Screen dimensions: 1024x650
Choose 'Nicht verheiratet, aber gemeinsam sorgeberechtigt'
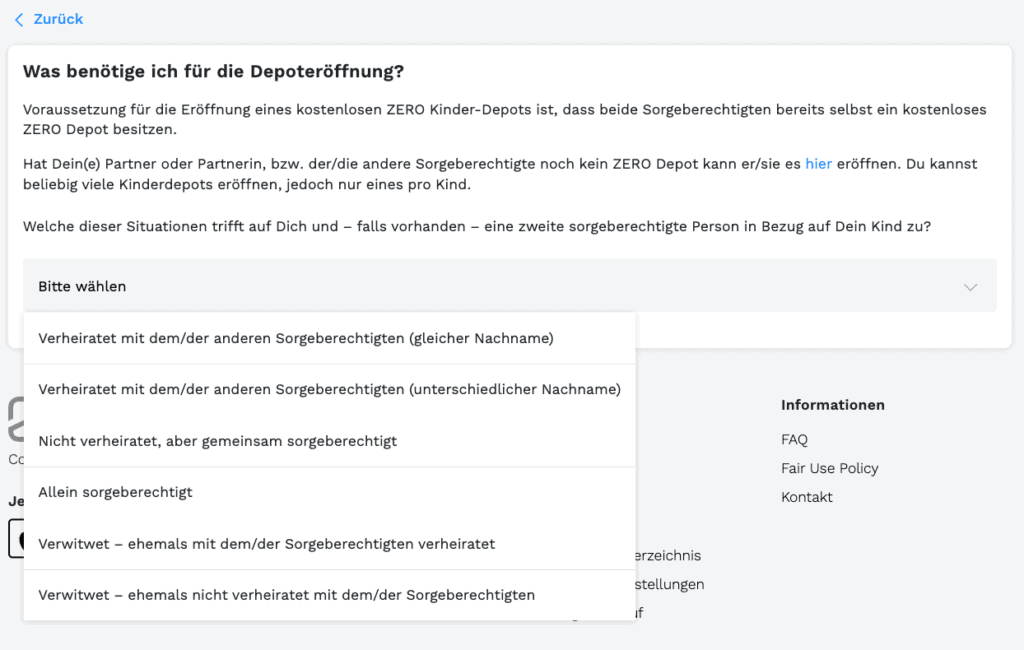329,441
